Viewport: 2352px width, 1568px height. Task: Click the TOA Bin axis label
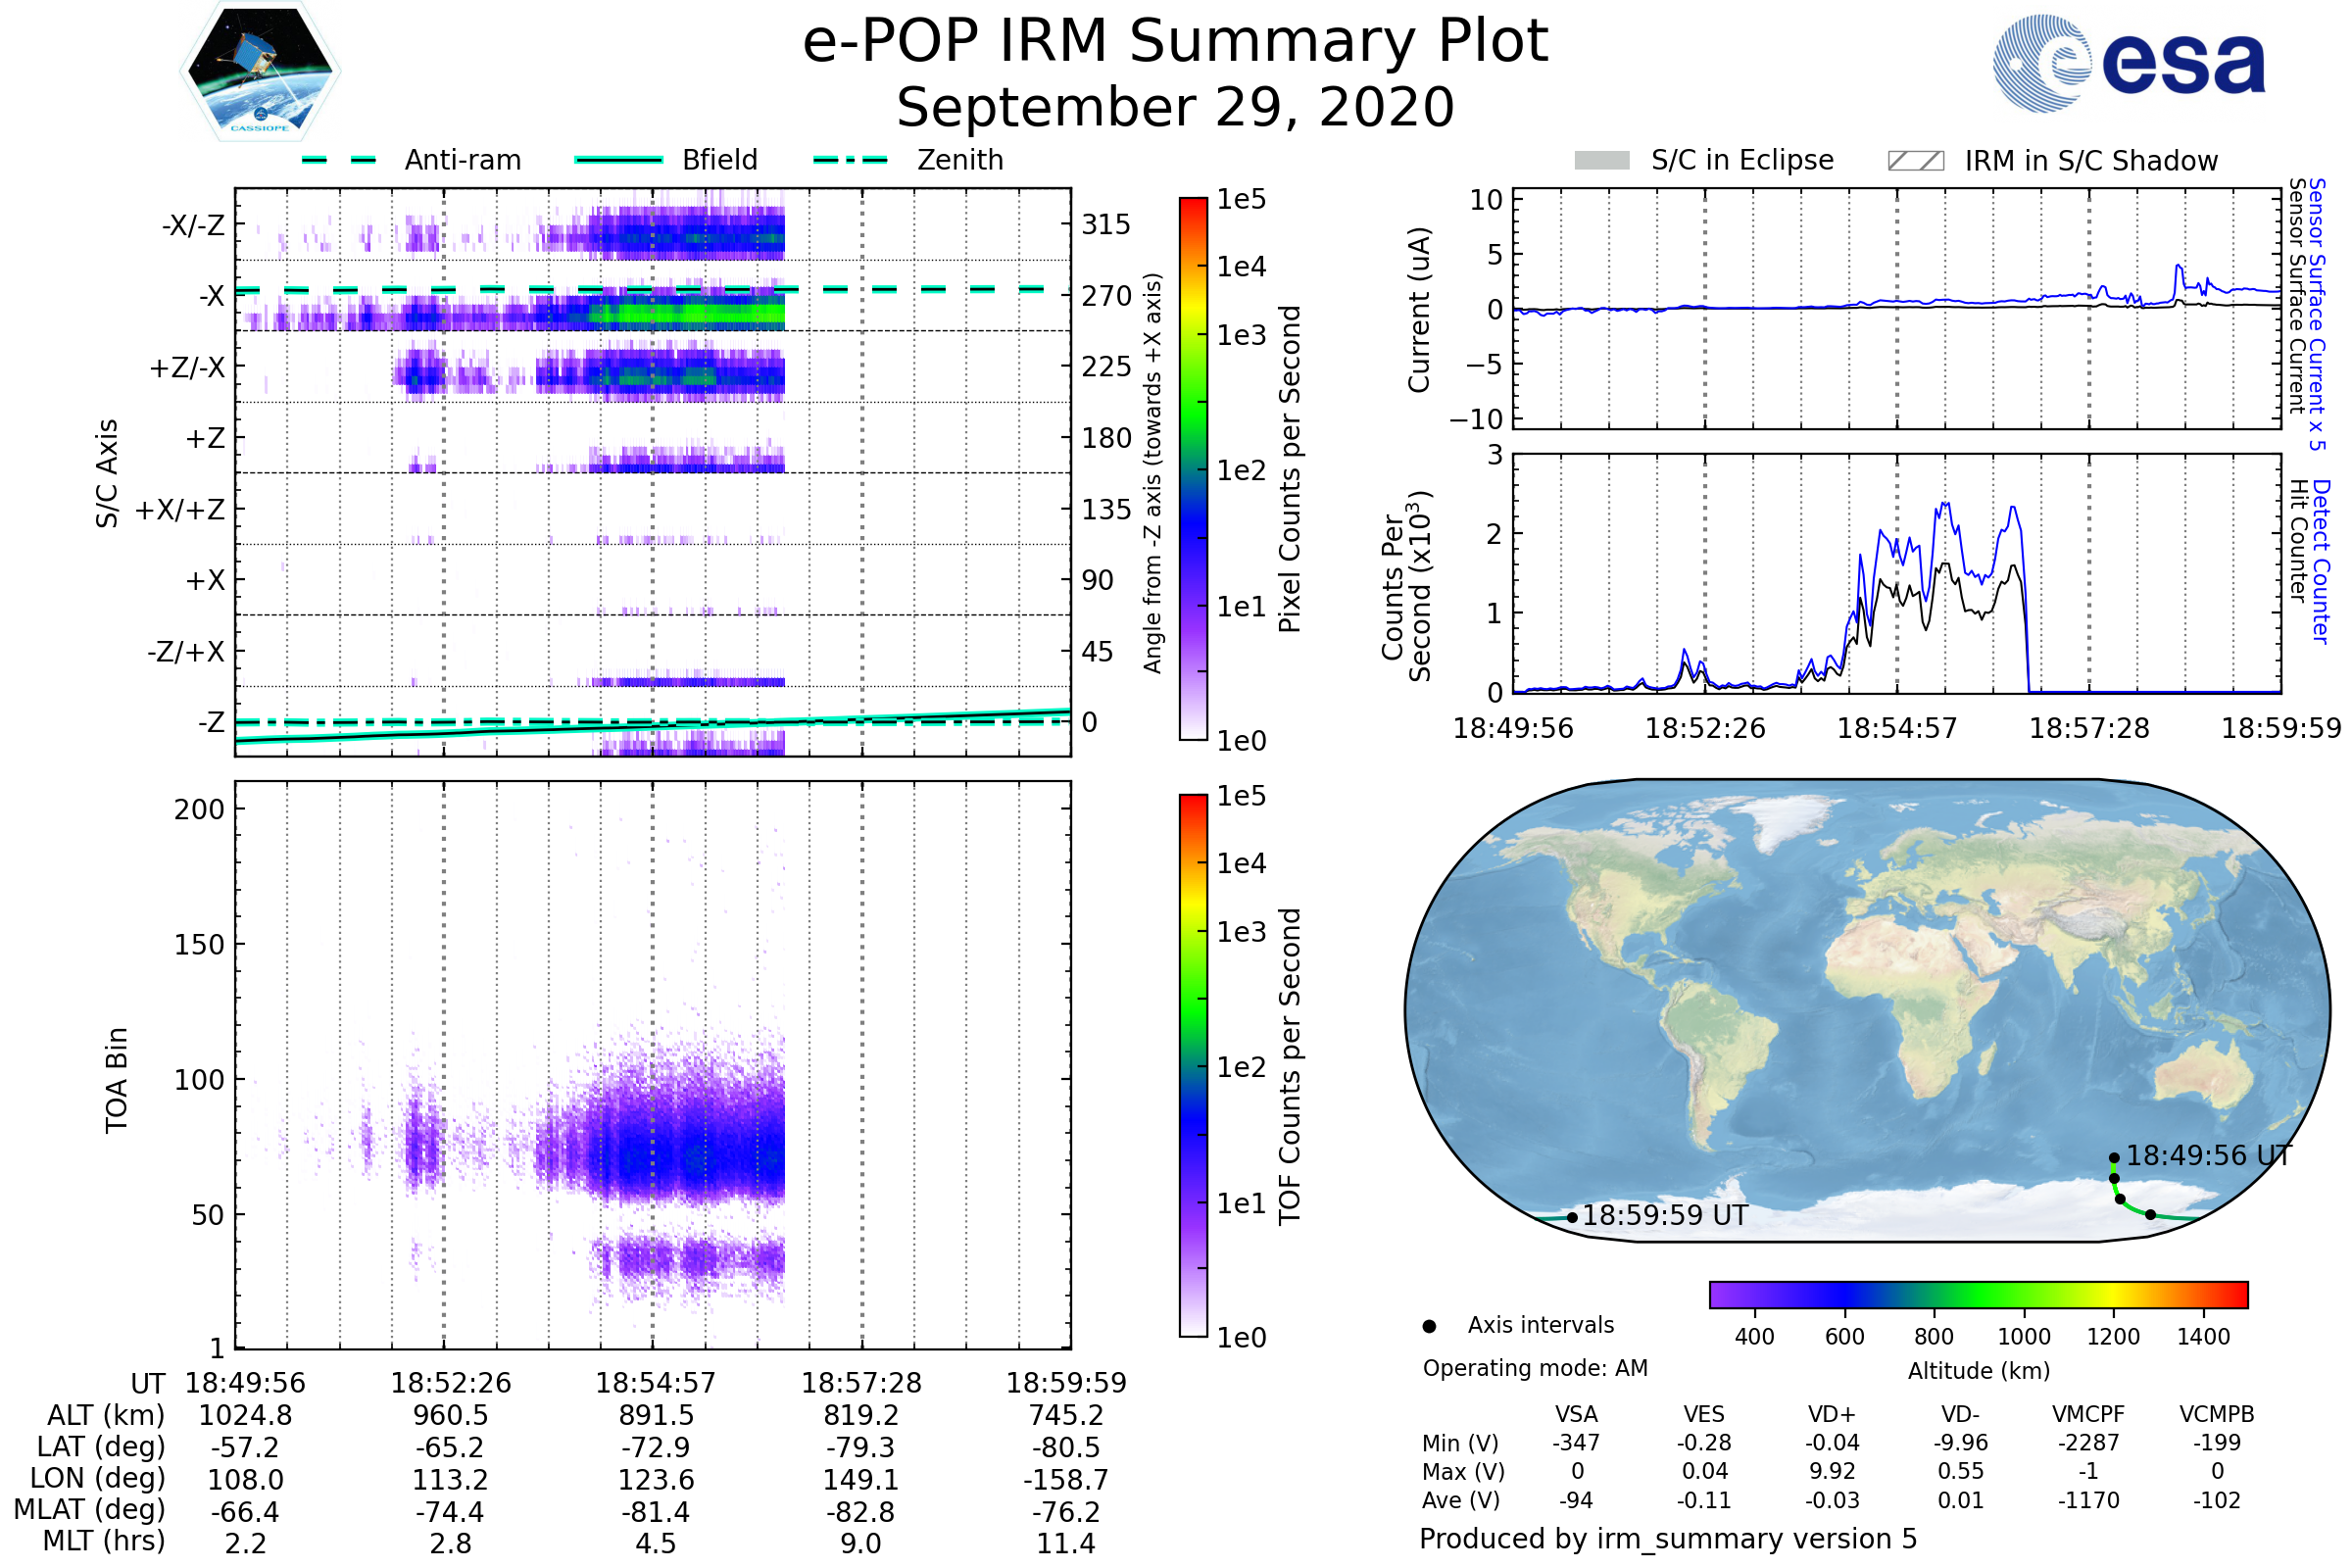117,1080
